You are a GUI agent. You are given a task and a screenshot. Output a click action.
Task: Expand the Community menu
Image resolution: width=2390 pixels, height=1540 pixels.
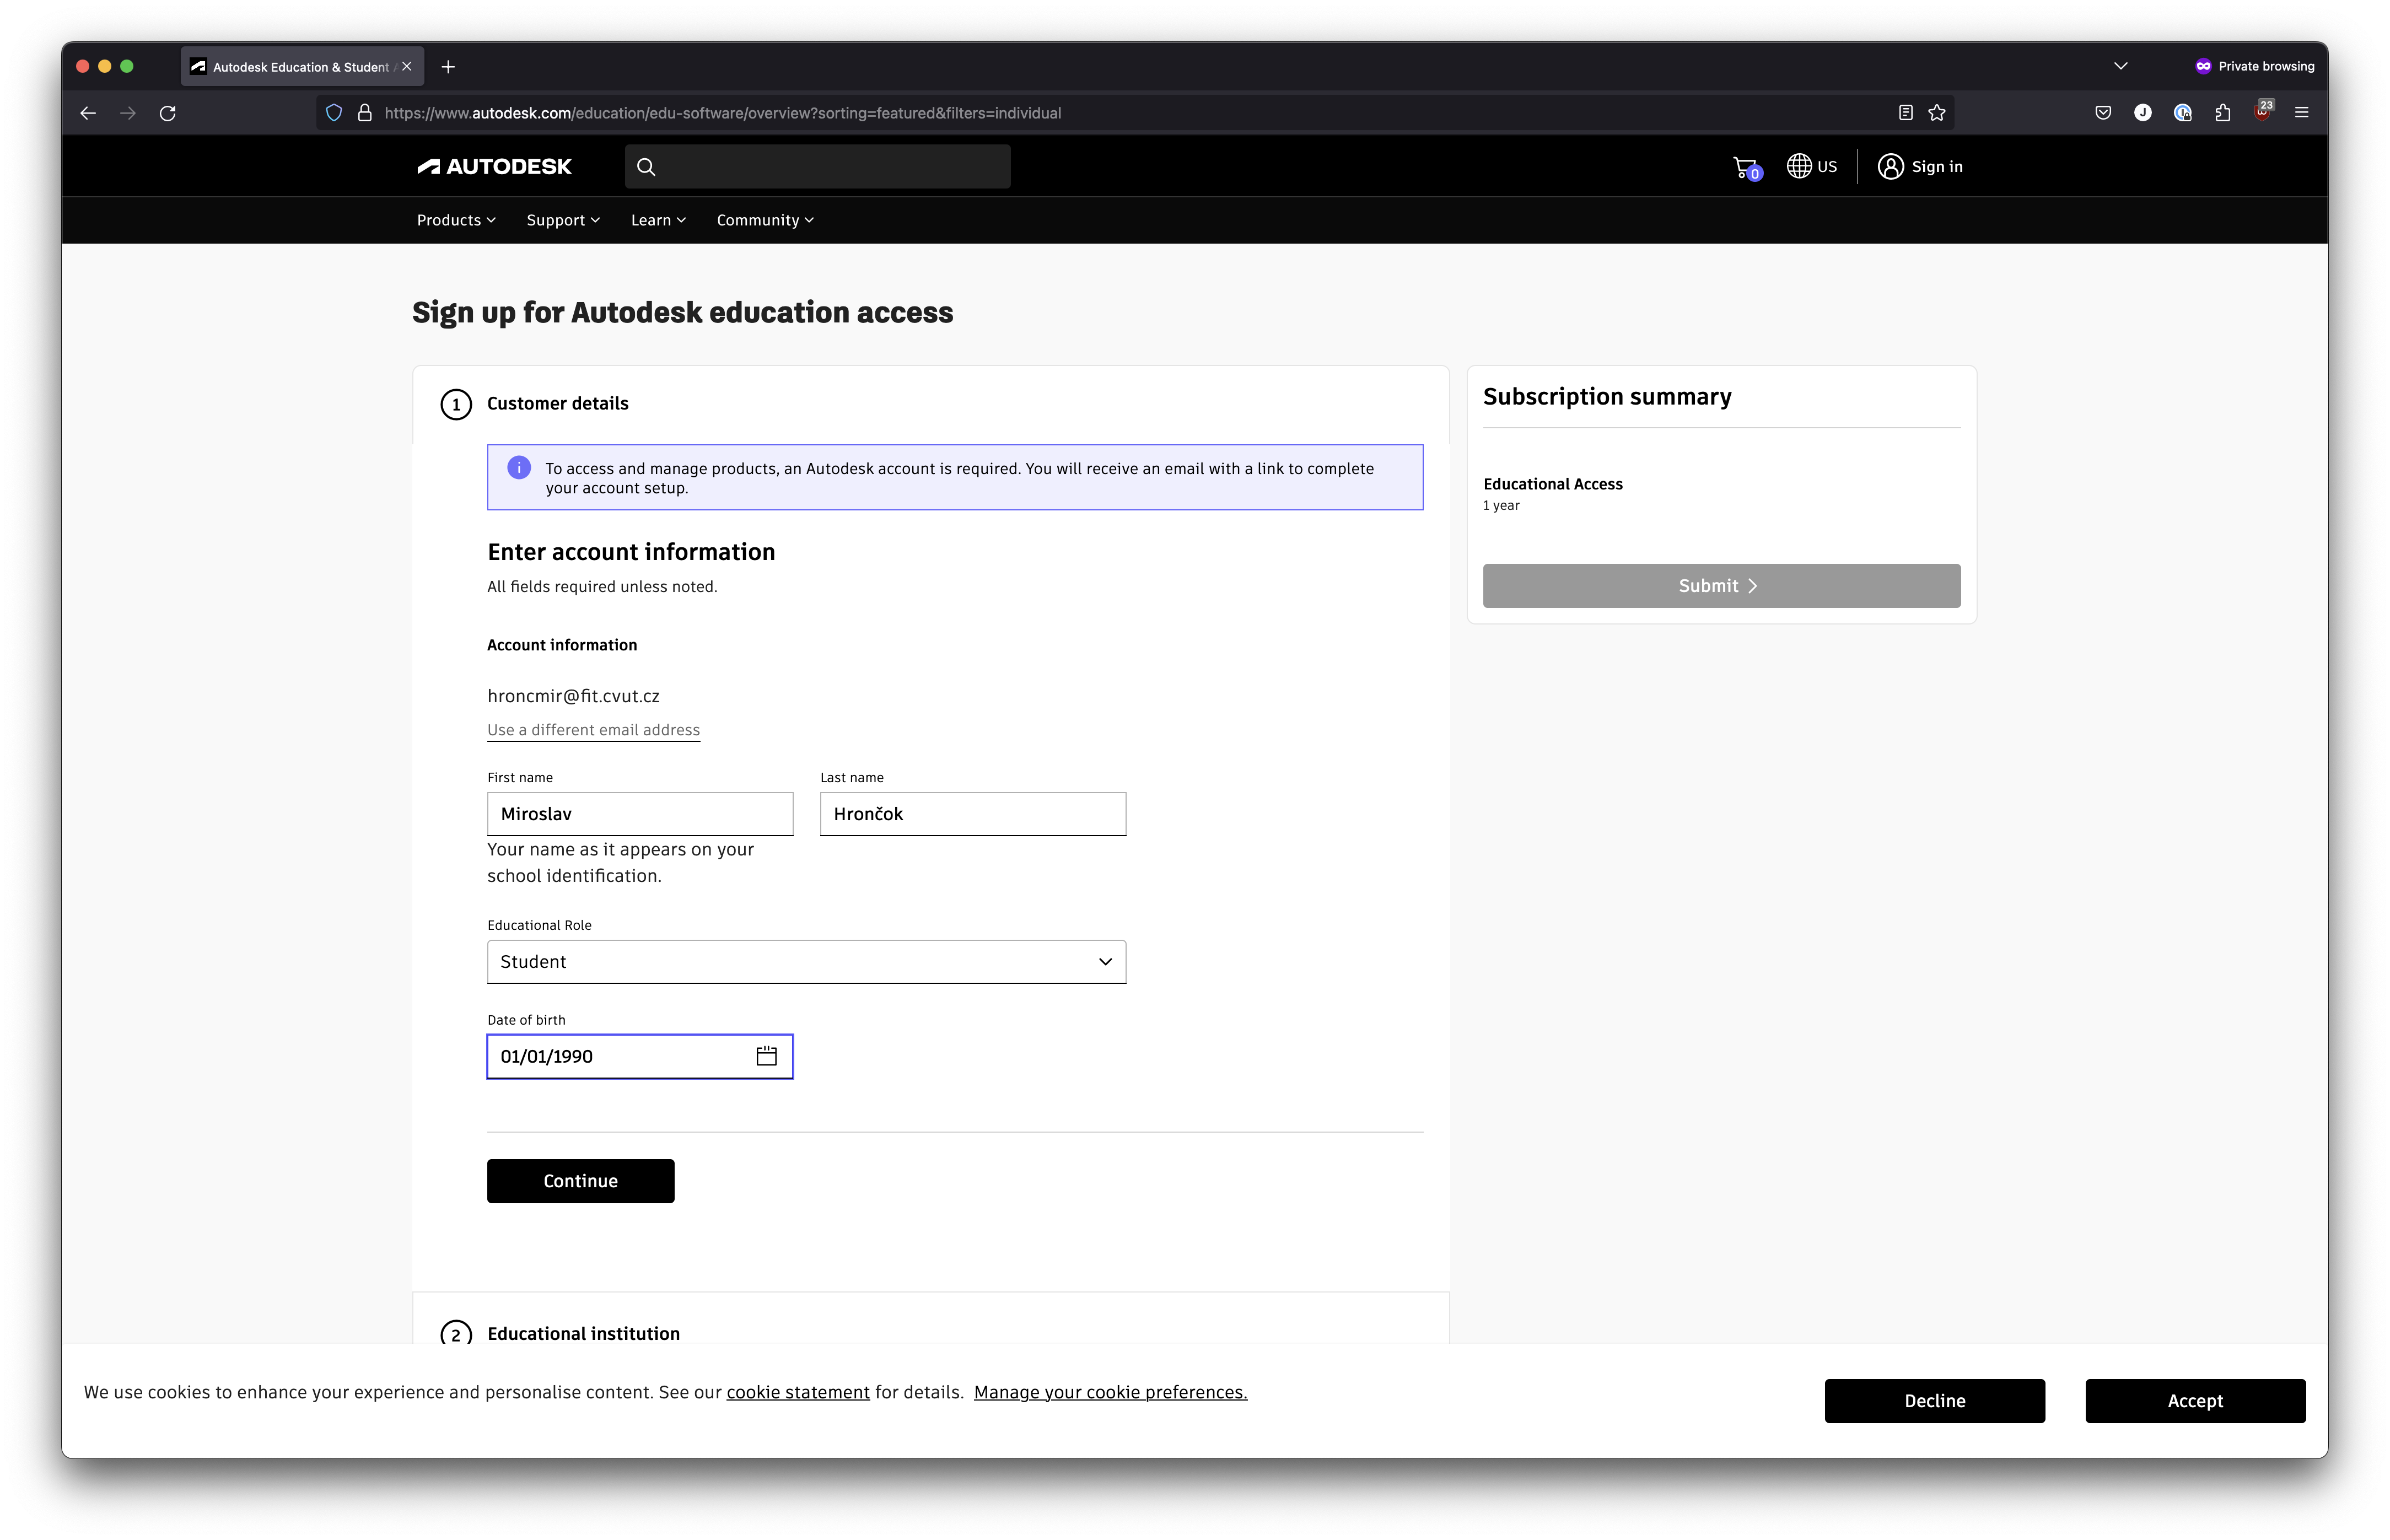click(x=765, y=220)
